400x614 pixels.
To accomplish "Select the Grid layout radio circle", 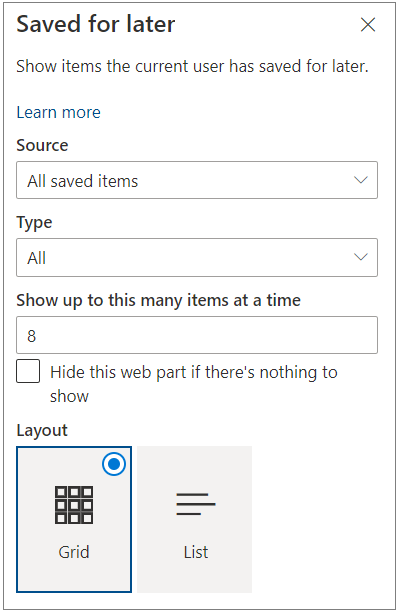I will [x=114, y=464].
